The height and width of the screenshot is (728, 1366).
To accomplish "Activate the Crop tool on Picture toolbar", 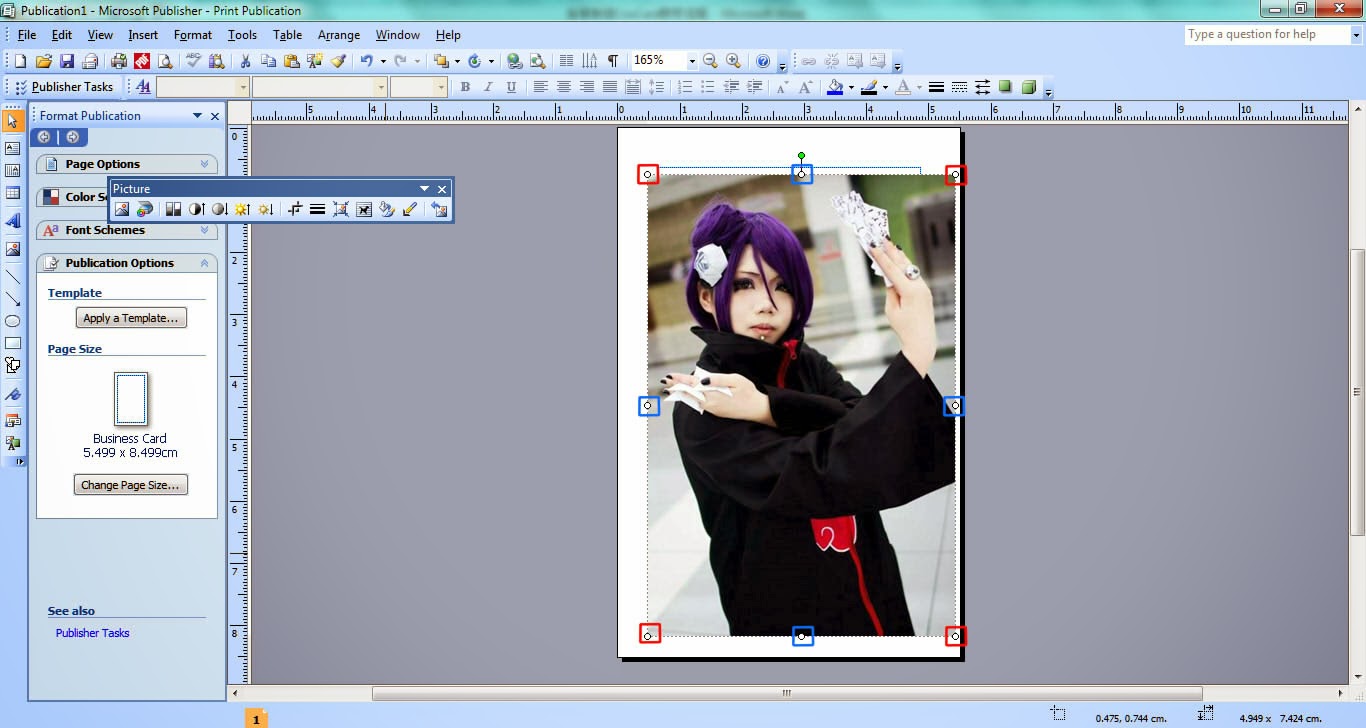I will [x=294, y=209].
